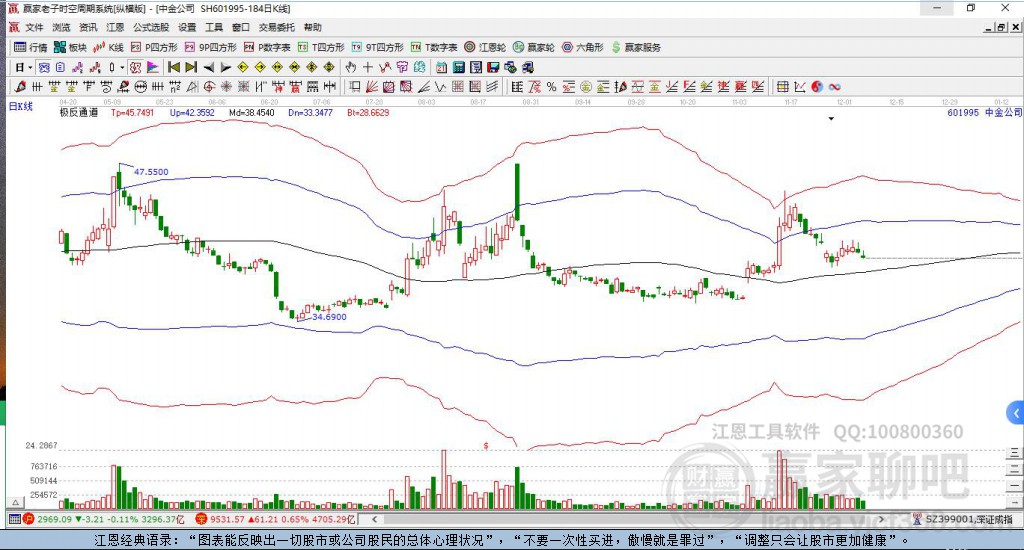Open the 六角形 hexagon tool
Viewport: 1024px width, 550px height.
click(583, 47)
